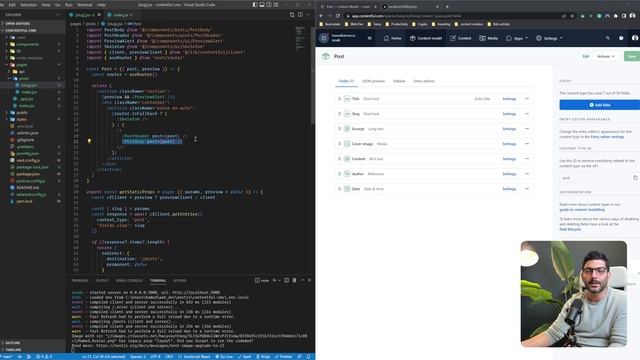This screenshot has height=360, width=640.
Task: Create a new terminal with plus icon
Action: point(274,280)
